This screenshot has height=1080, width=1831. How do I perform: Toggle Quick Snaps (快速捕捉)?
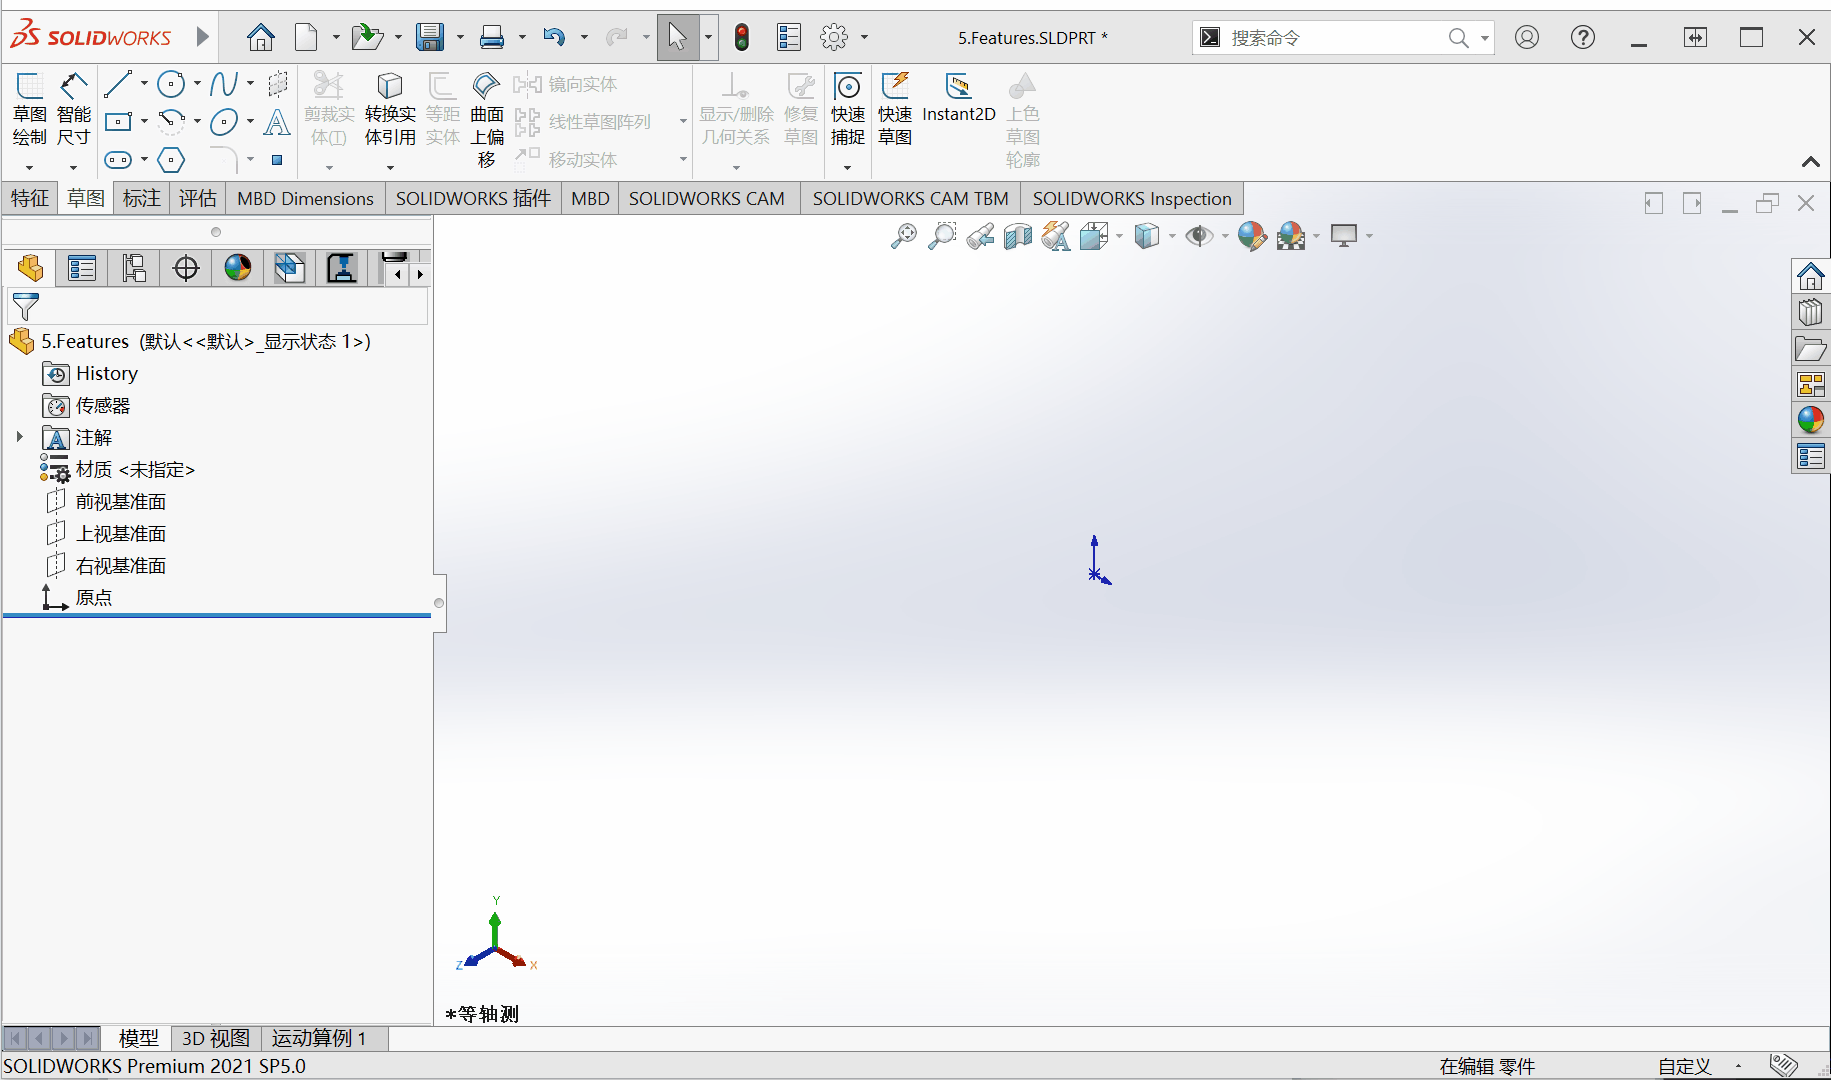pos(848,110)
